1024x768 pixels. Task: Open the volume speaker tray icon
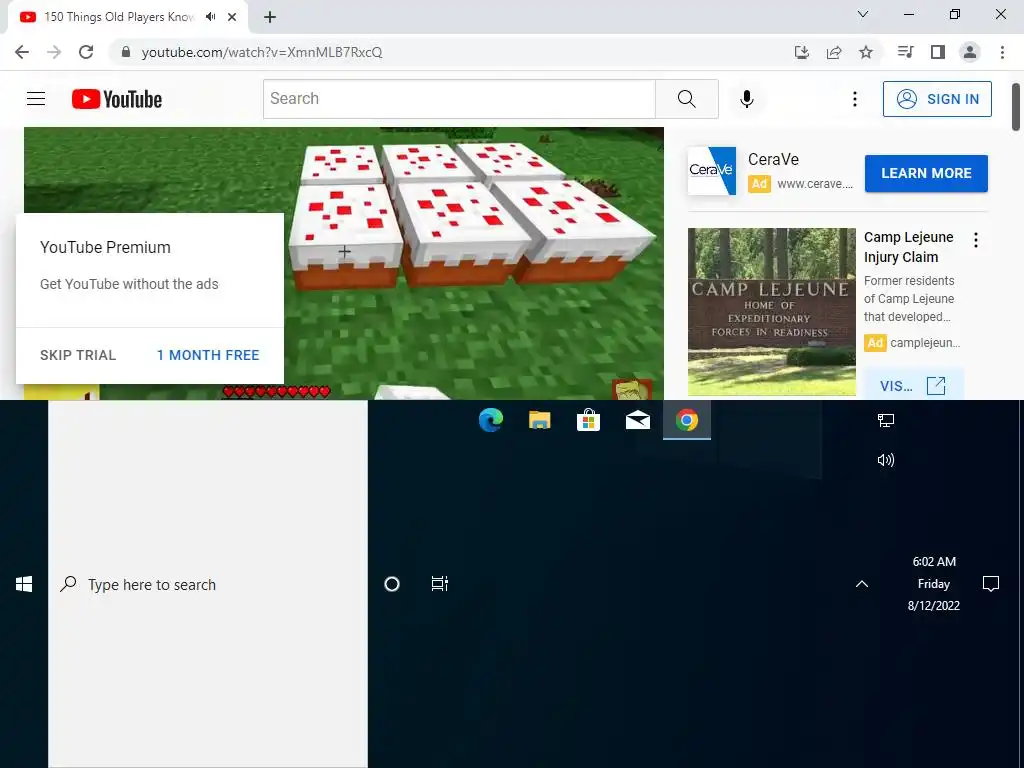886,460
